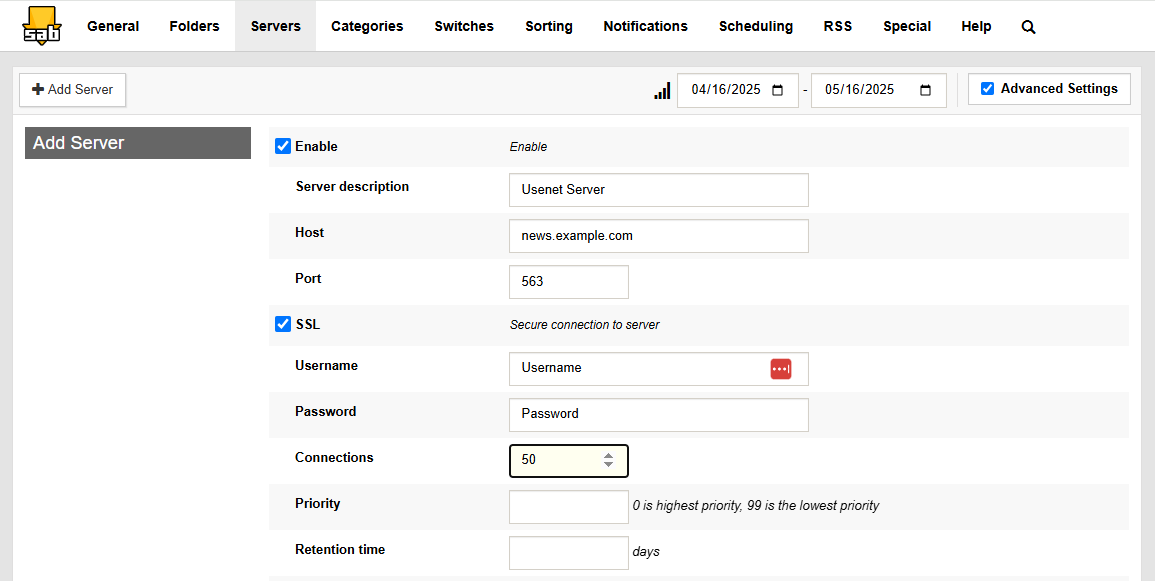Go to the Notifications tab
The image size is (1155, 581).
tap(645, 26)
